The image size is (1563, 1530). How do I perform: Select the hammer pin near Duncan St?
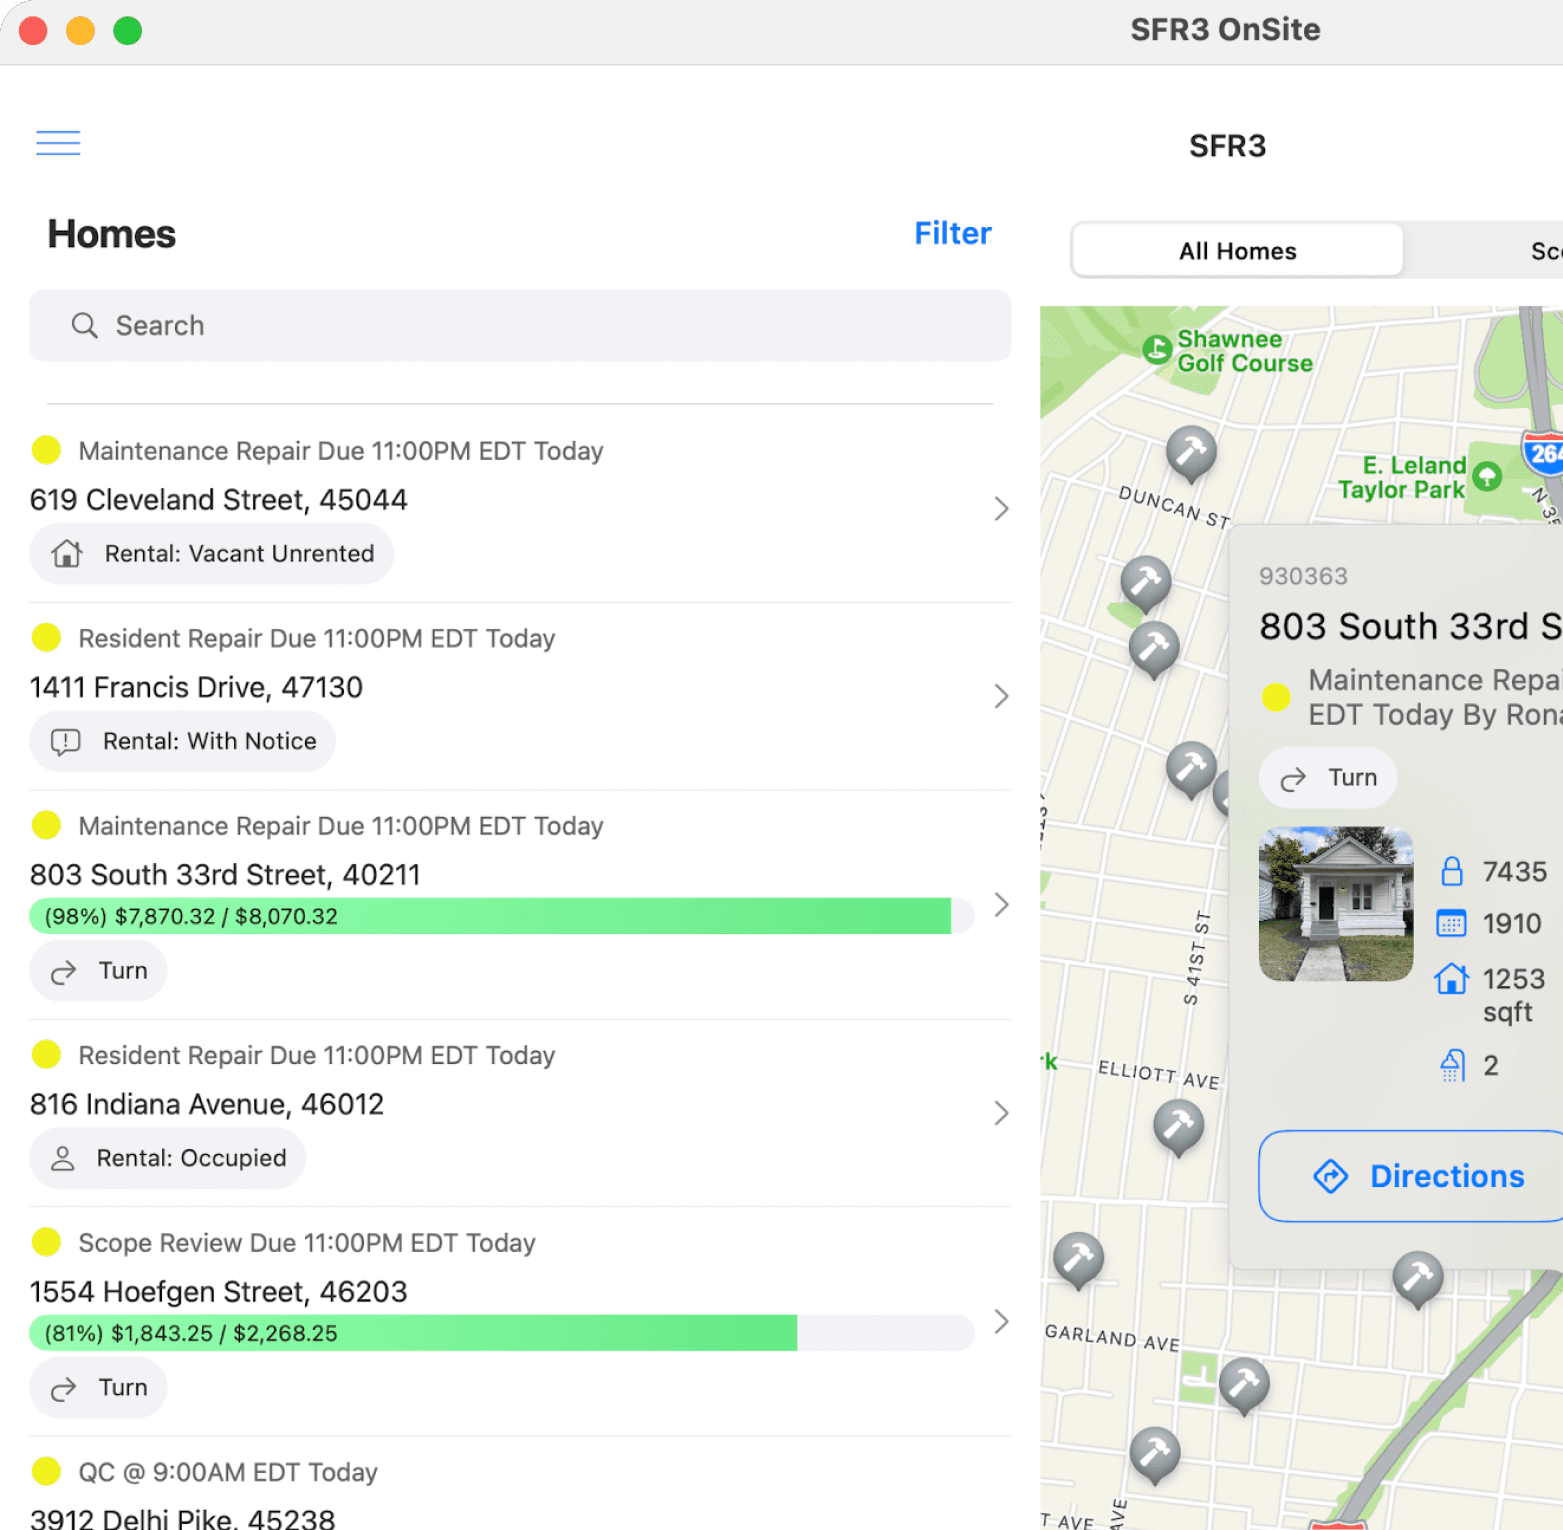1191,453
